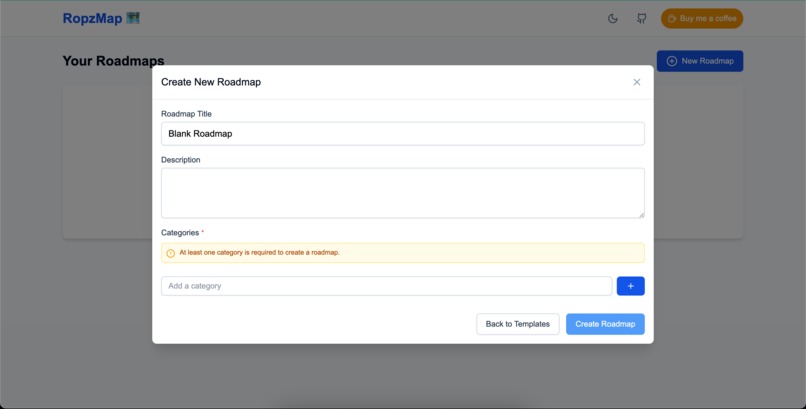
Task: Click the Add a category input
Action: click(x=387, y=286)
